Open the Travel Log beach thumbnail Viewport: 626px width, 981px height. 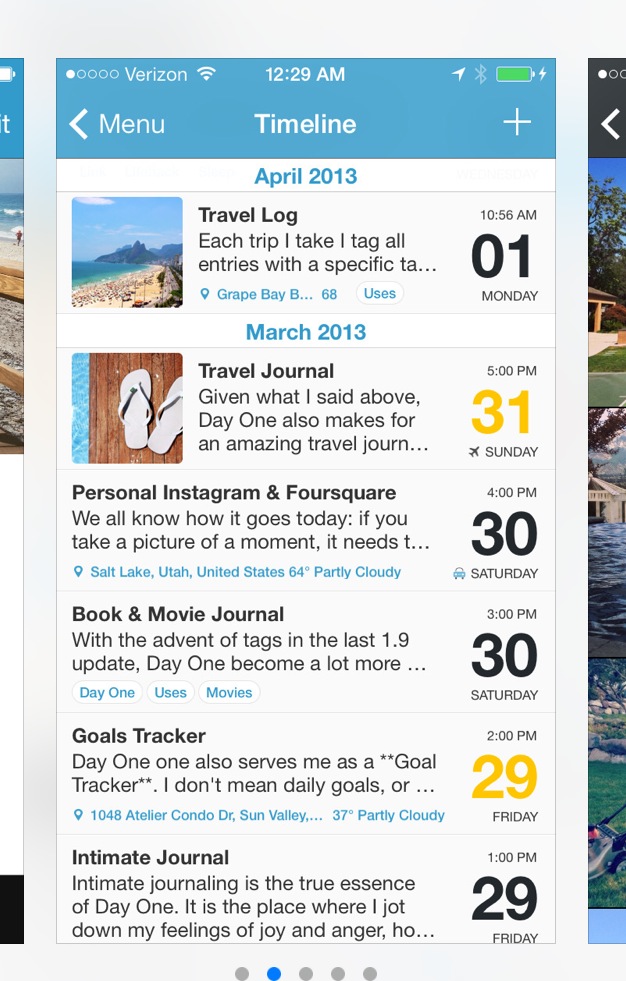[x=128, y=252]
